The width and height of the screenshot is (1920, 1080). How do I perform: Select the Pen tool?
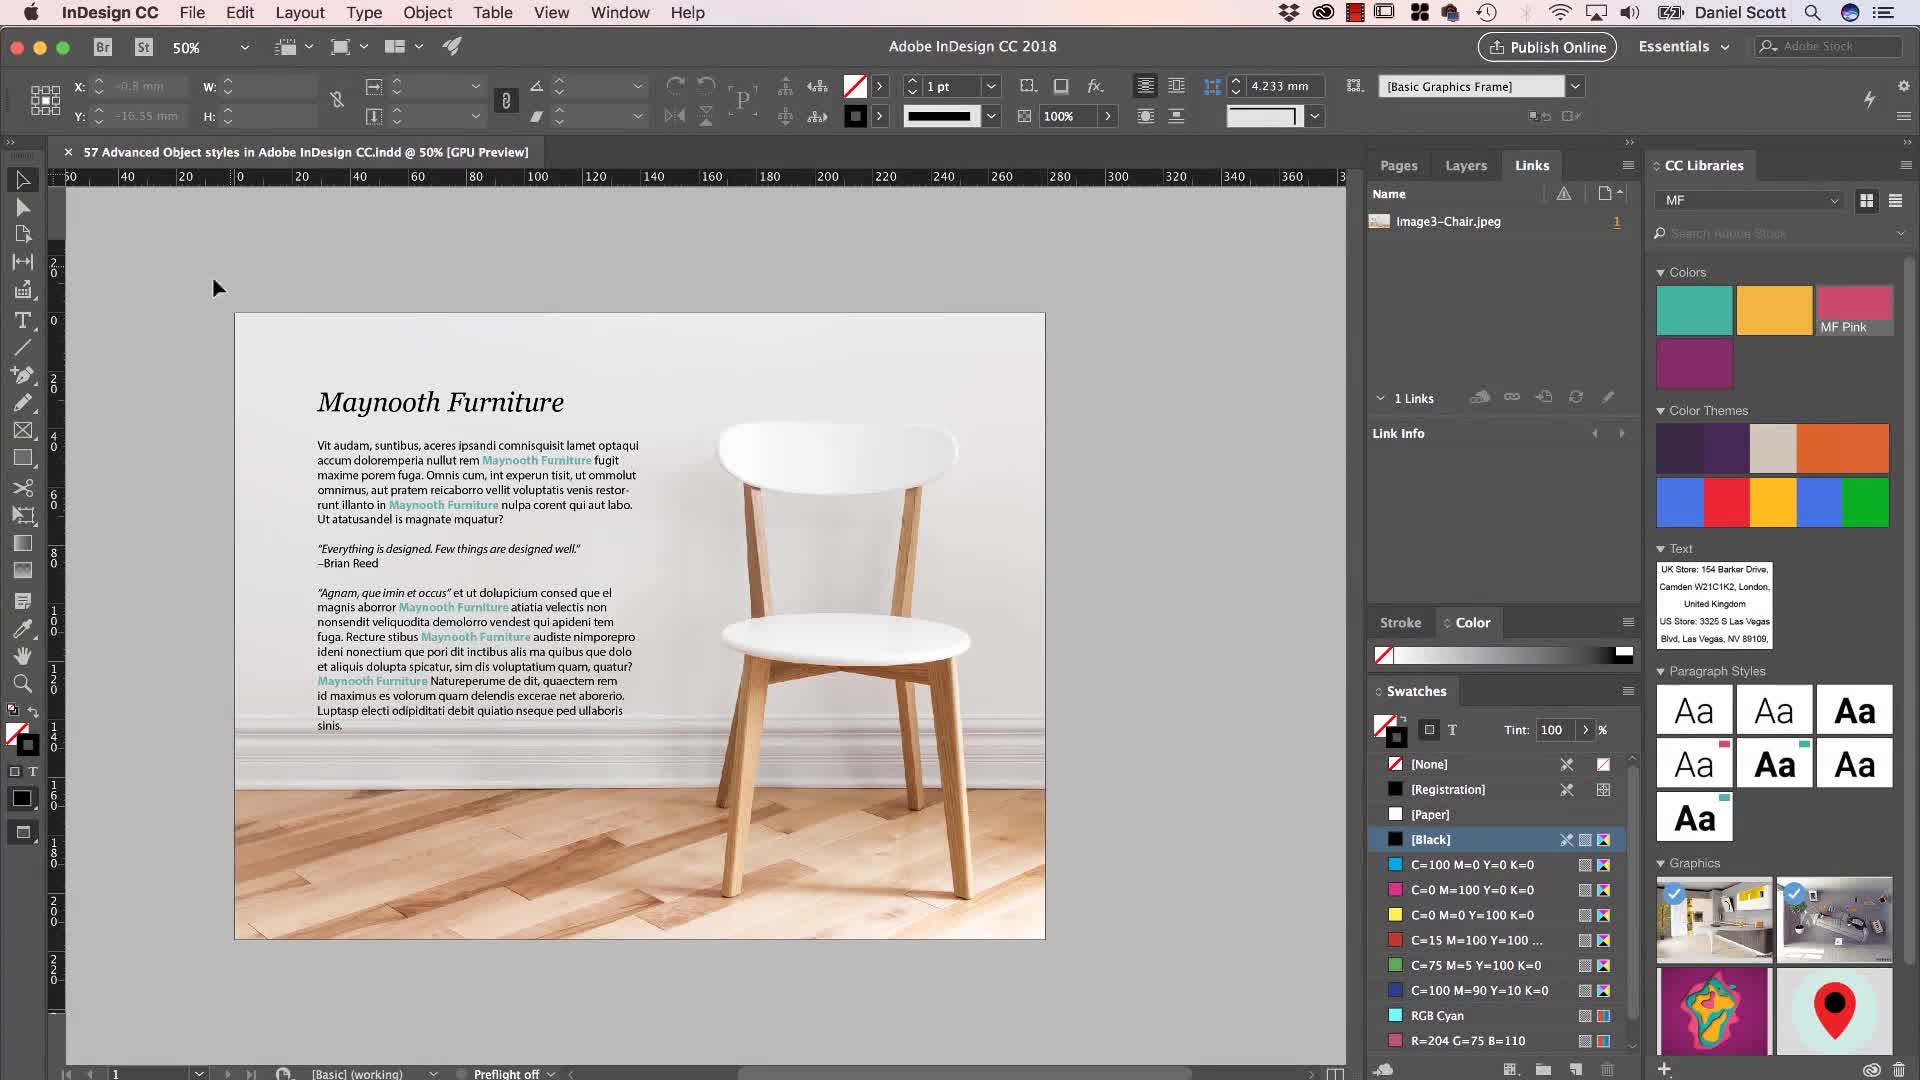23,375
